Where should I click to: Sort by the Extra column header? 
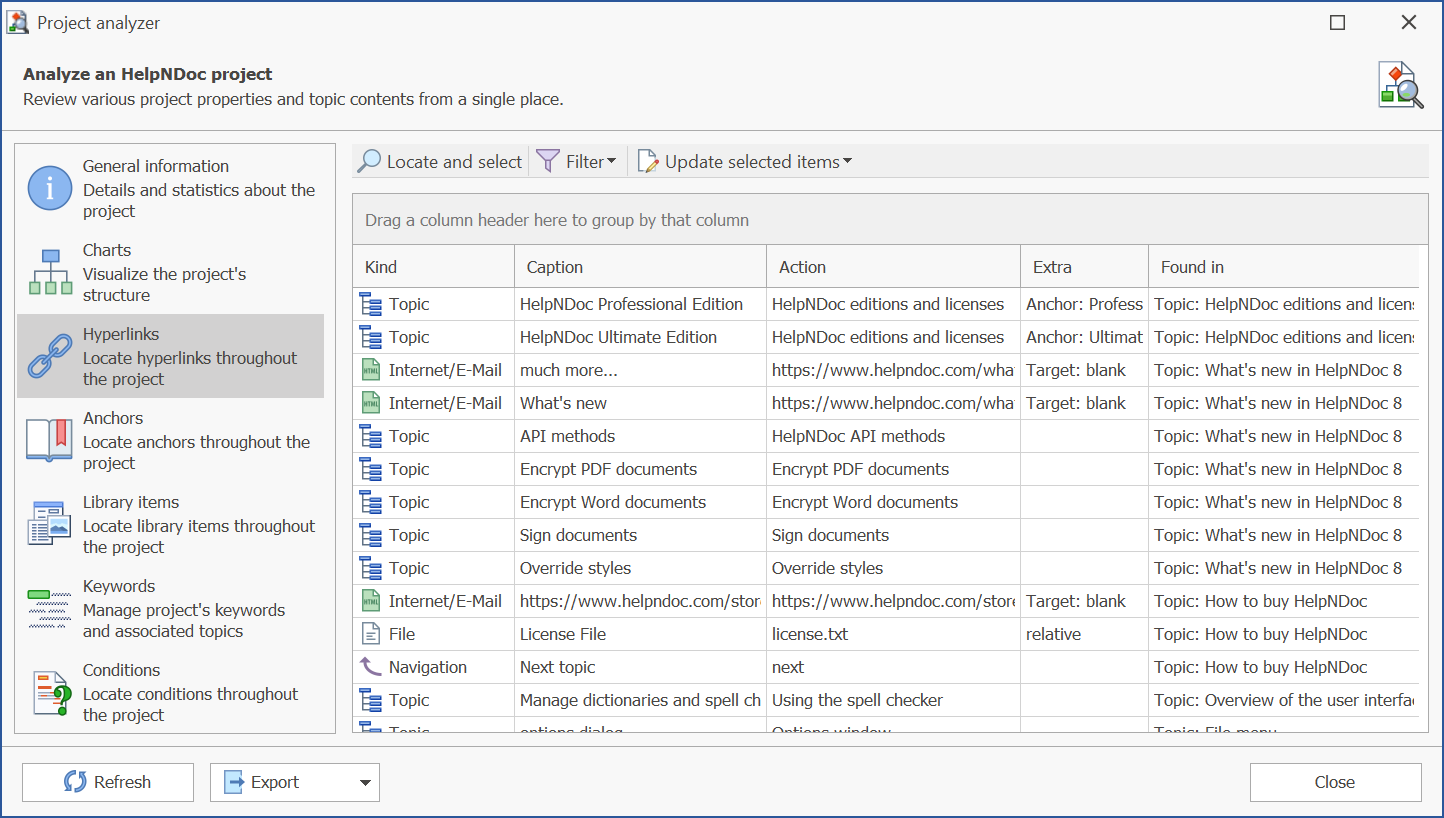tap(1084, 267)
